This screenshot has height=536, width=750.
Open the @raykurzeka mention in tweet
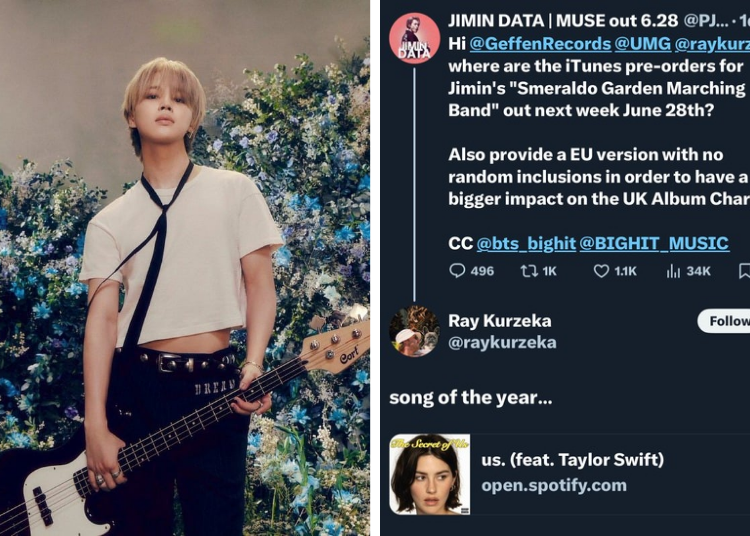point(712,44)
